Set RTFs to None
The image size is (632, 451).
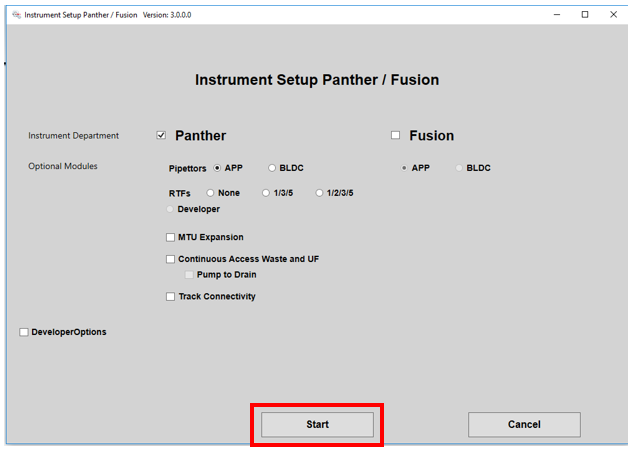point(210,192)
